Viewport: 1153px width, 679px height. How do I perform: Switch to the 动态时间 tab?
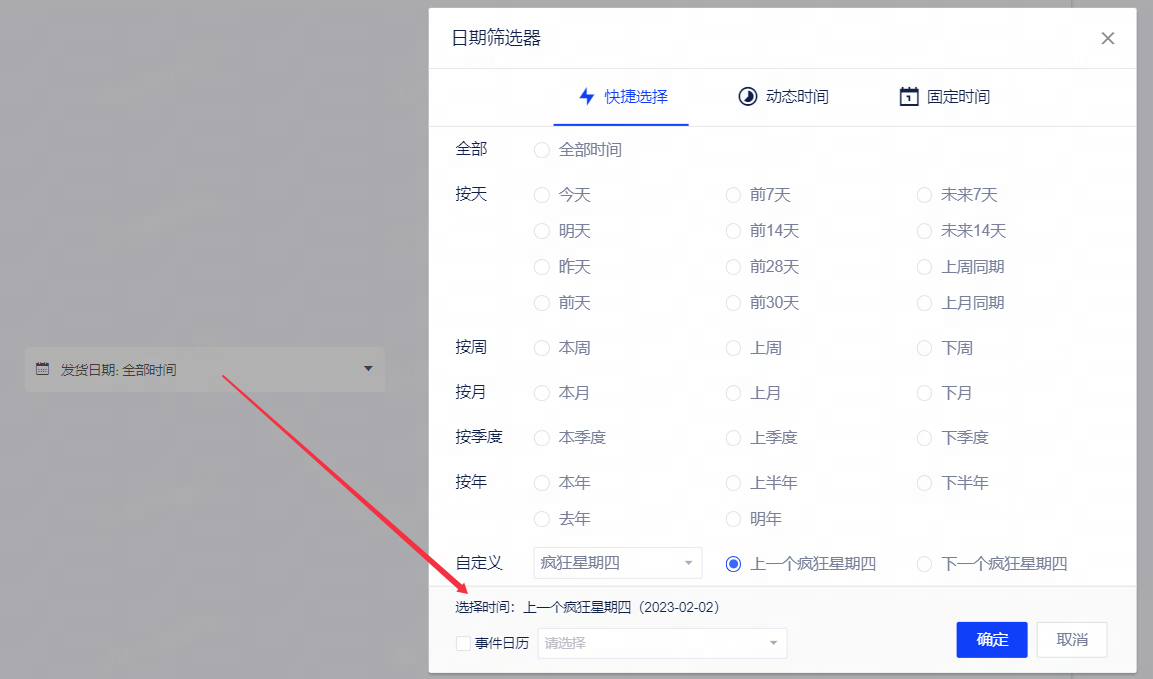783,97
